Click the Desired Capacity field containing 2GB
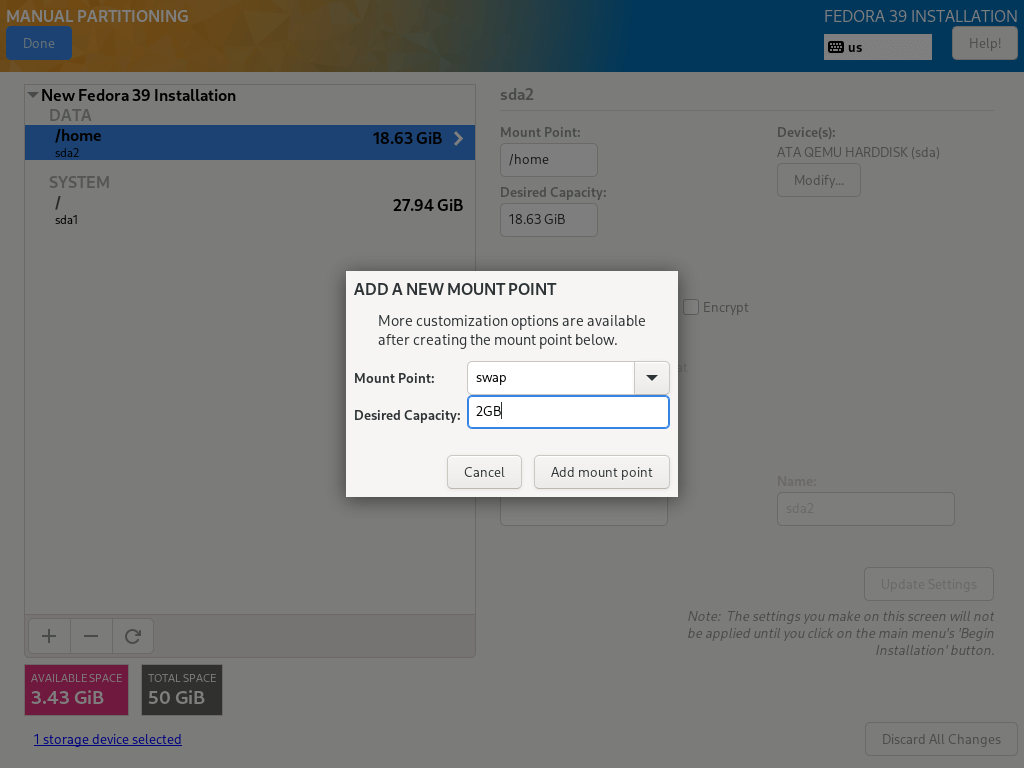 click(568, 412)
